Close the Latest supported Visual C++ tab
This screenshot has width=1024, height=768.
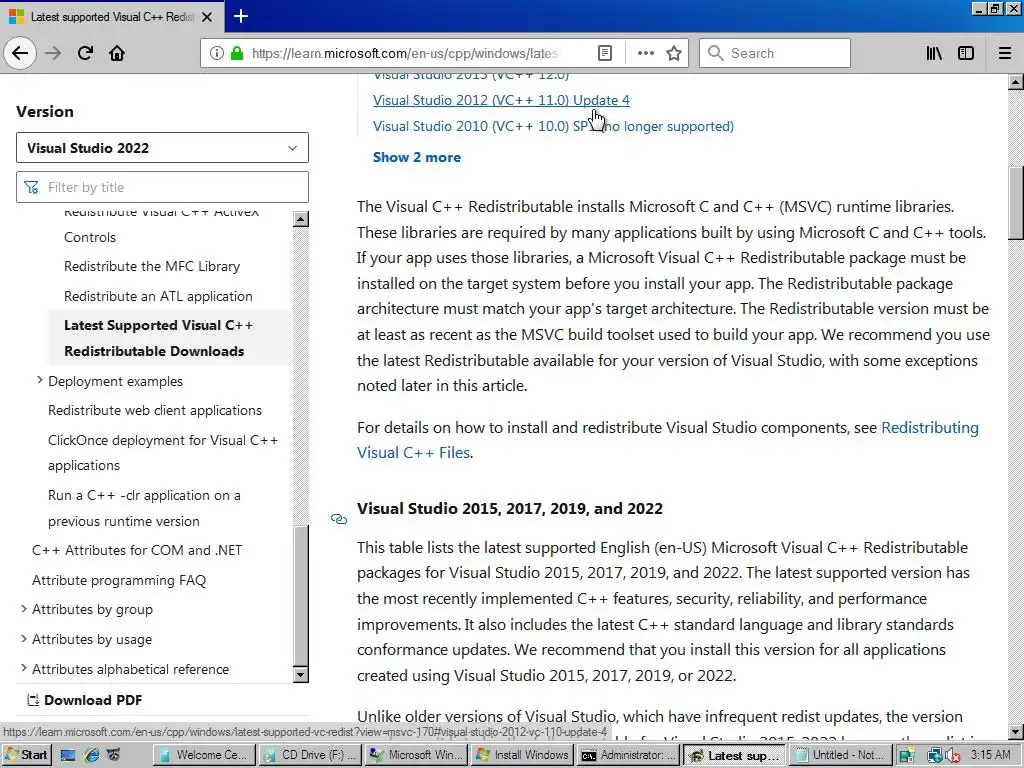207,17
